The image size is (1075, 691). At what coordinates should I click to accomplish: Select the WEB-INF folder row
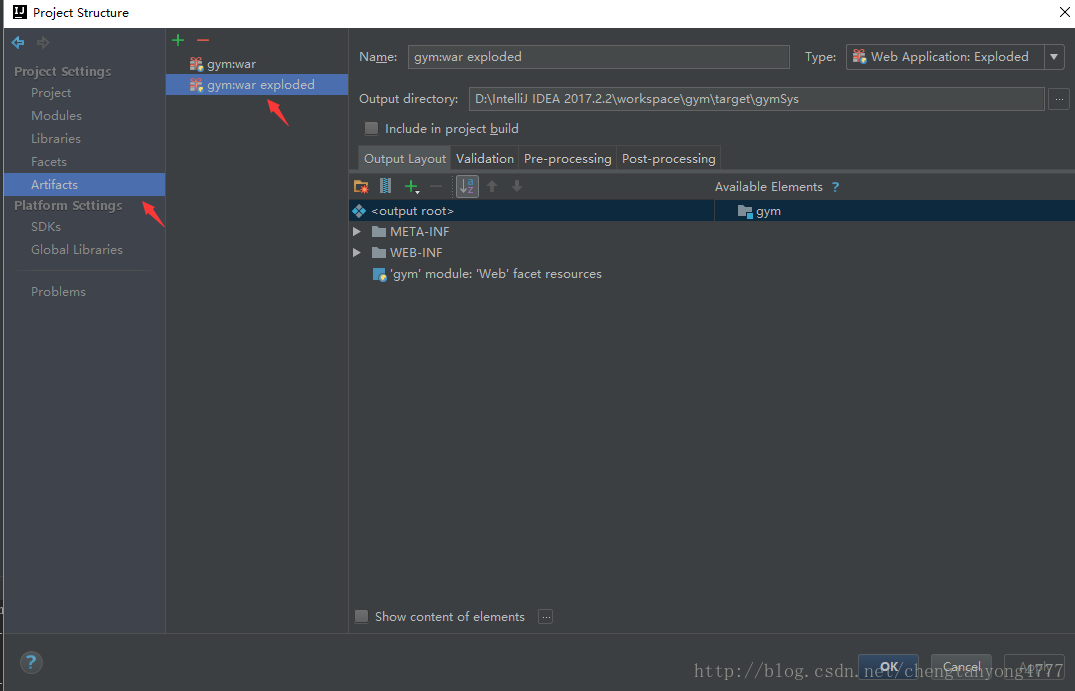[x=416, y=252]
